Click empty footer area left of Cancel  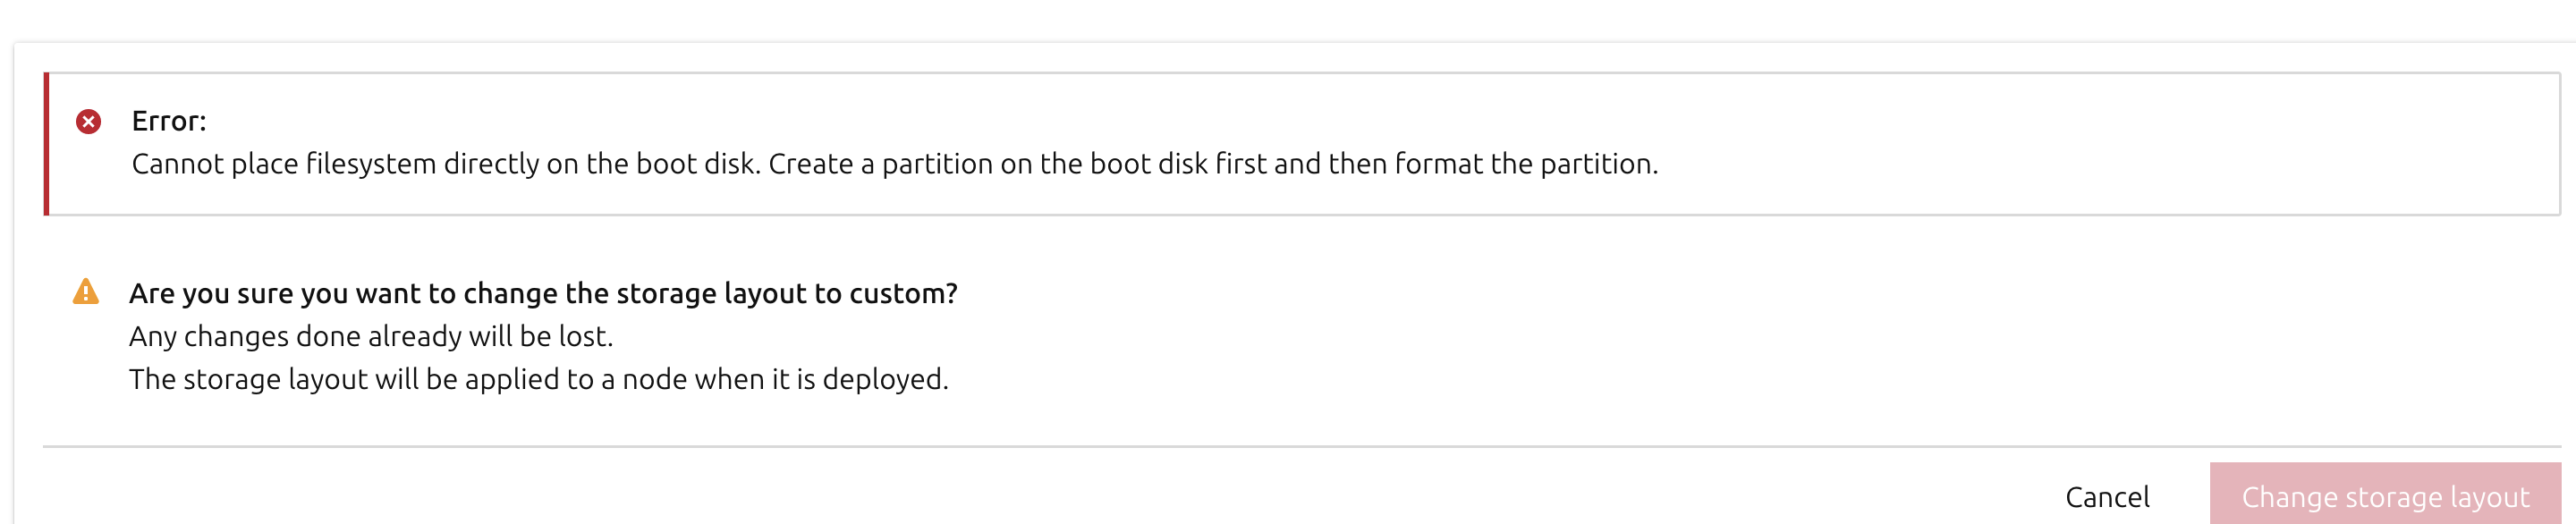pyautogui.click(x=1000, y=497)
